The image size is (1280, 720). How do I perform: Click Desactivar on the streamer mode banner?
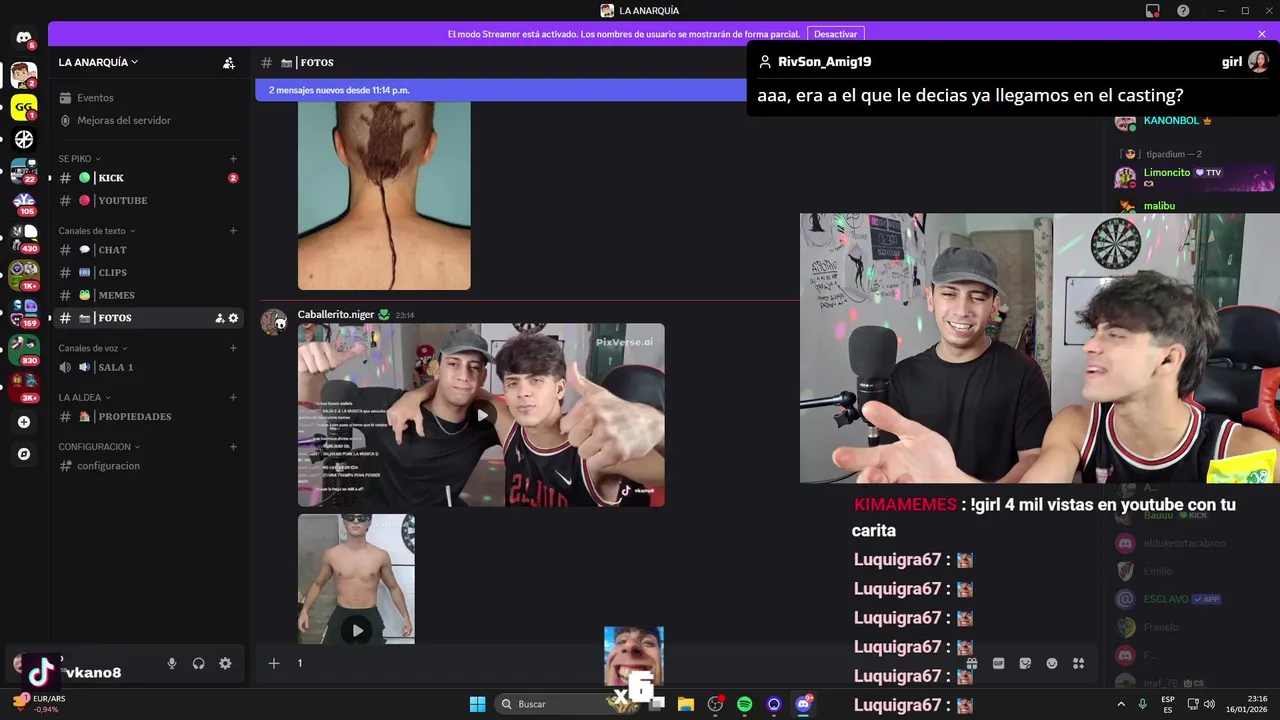pos(835,34)
